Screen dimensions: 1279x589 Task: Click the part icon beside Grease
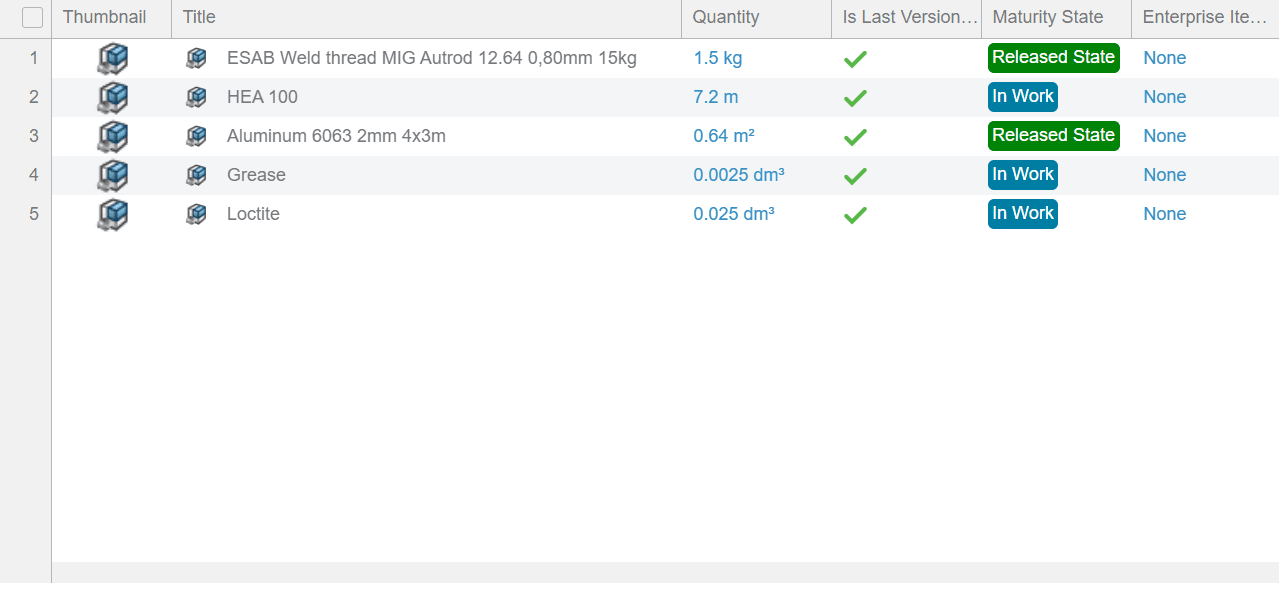(196, 175)
